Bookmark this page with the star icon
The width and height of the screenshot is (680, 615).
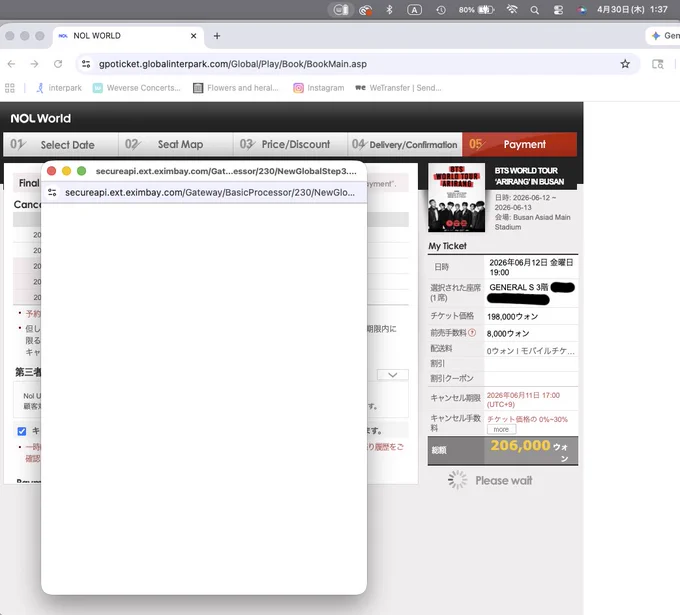click(625, 64)
